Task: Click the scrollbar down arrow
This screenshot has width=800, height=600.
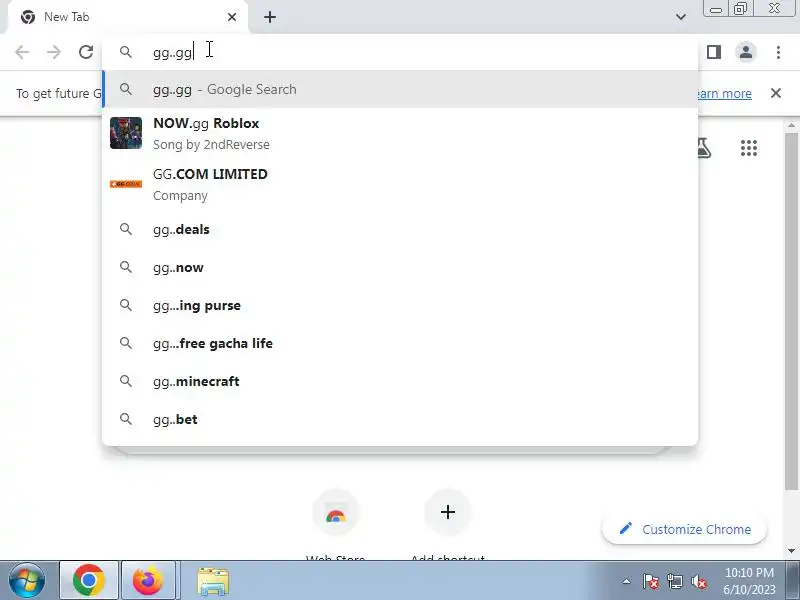Action: click(791, 551)
